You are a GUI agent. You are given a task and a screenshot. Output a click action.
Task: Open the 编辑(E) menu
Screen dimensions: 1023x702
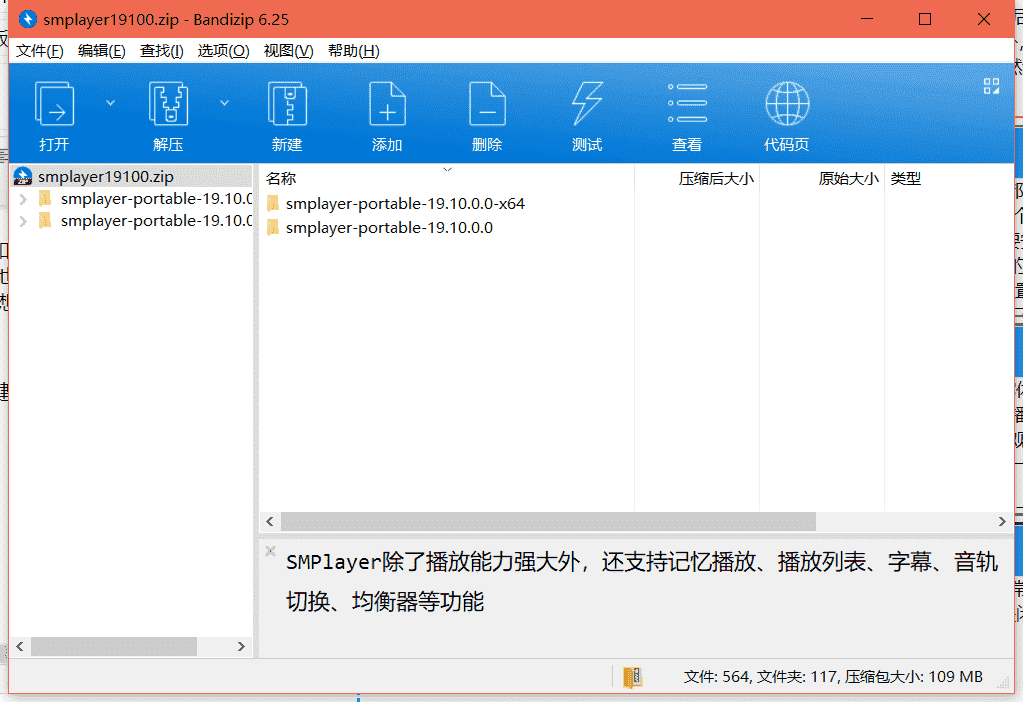[102, 51]
